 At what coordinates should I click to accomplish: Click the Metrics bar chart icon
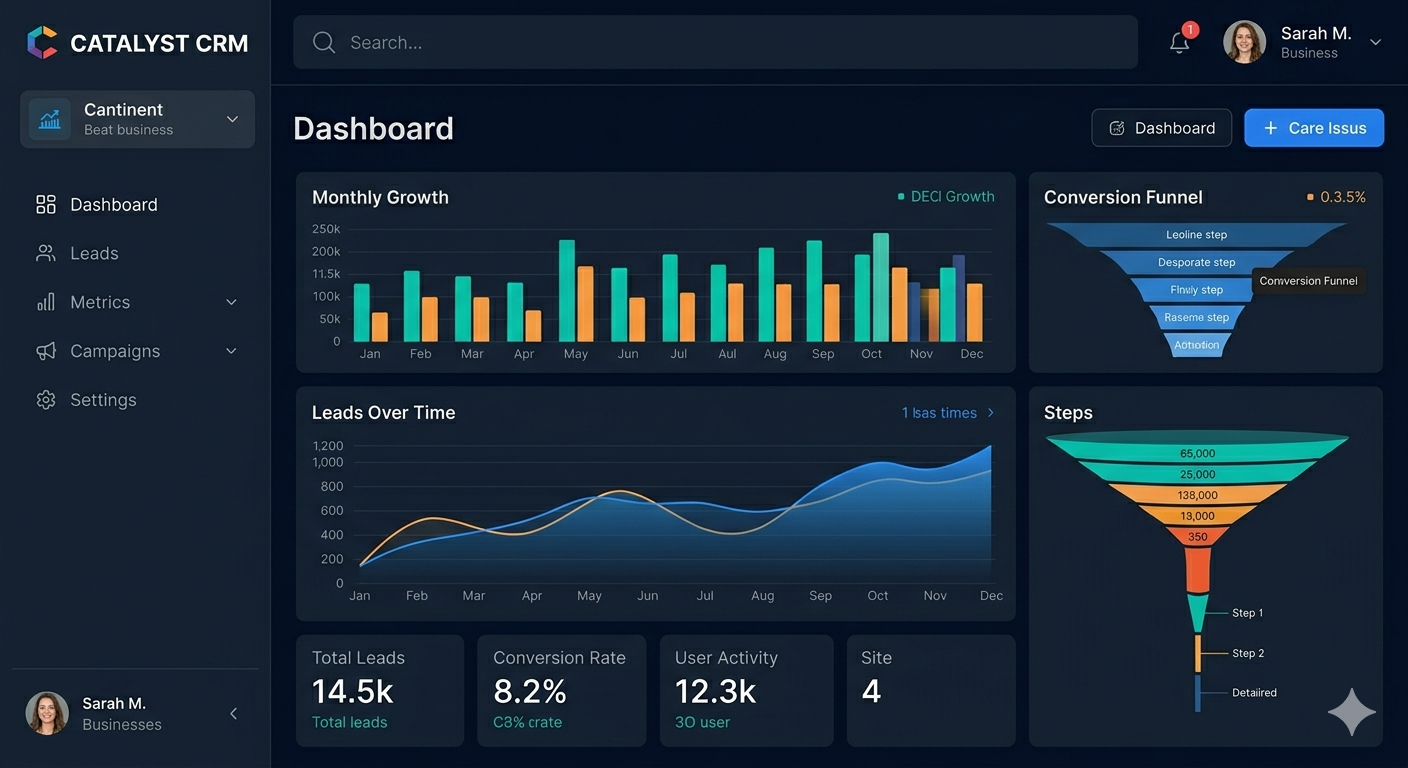coord(46,302)
